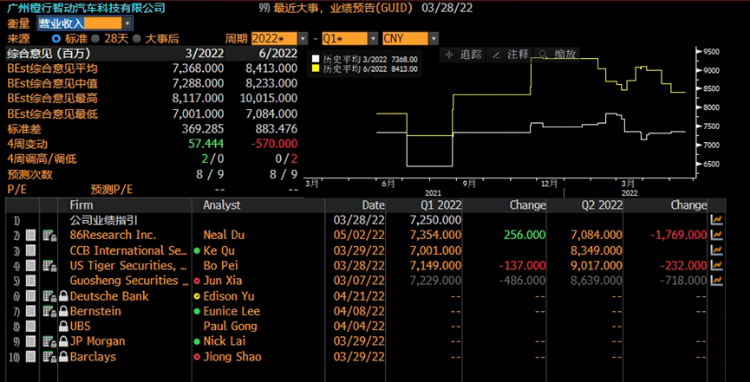
Task: Open the 2022 period year dropdown
Action: 303,39
